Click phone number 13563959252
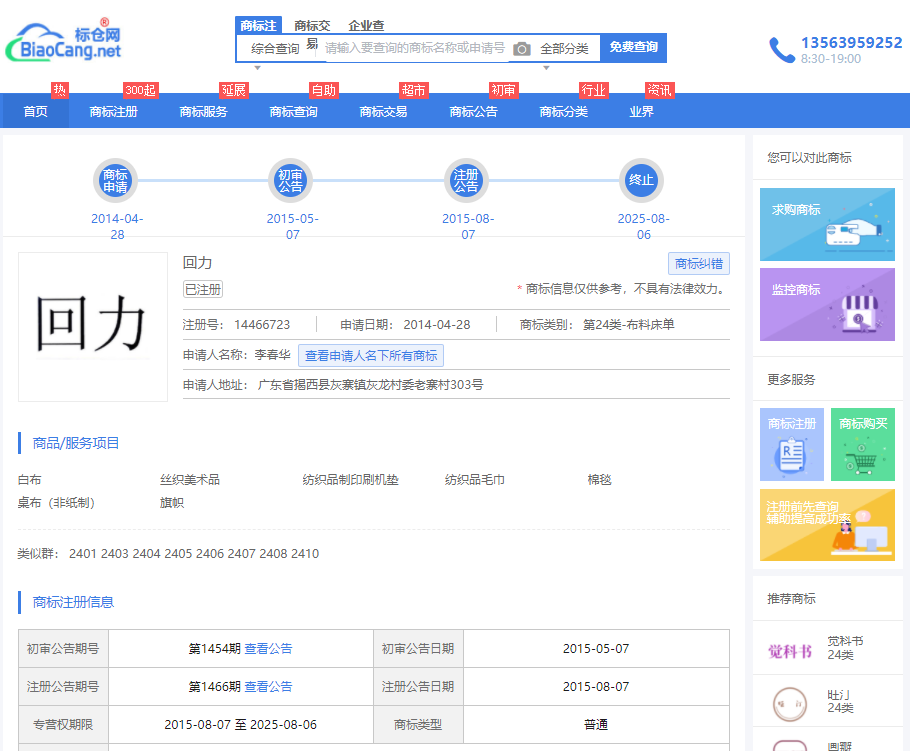Image resolution: width=910 pixels, height=751 pixels. coord(851,43)
